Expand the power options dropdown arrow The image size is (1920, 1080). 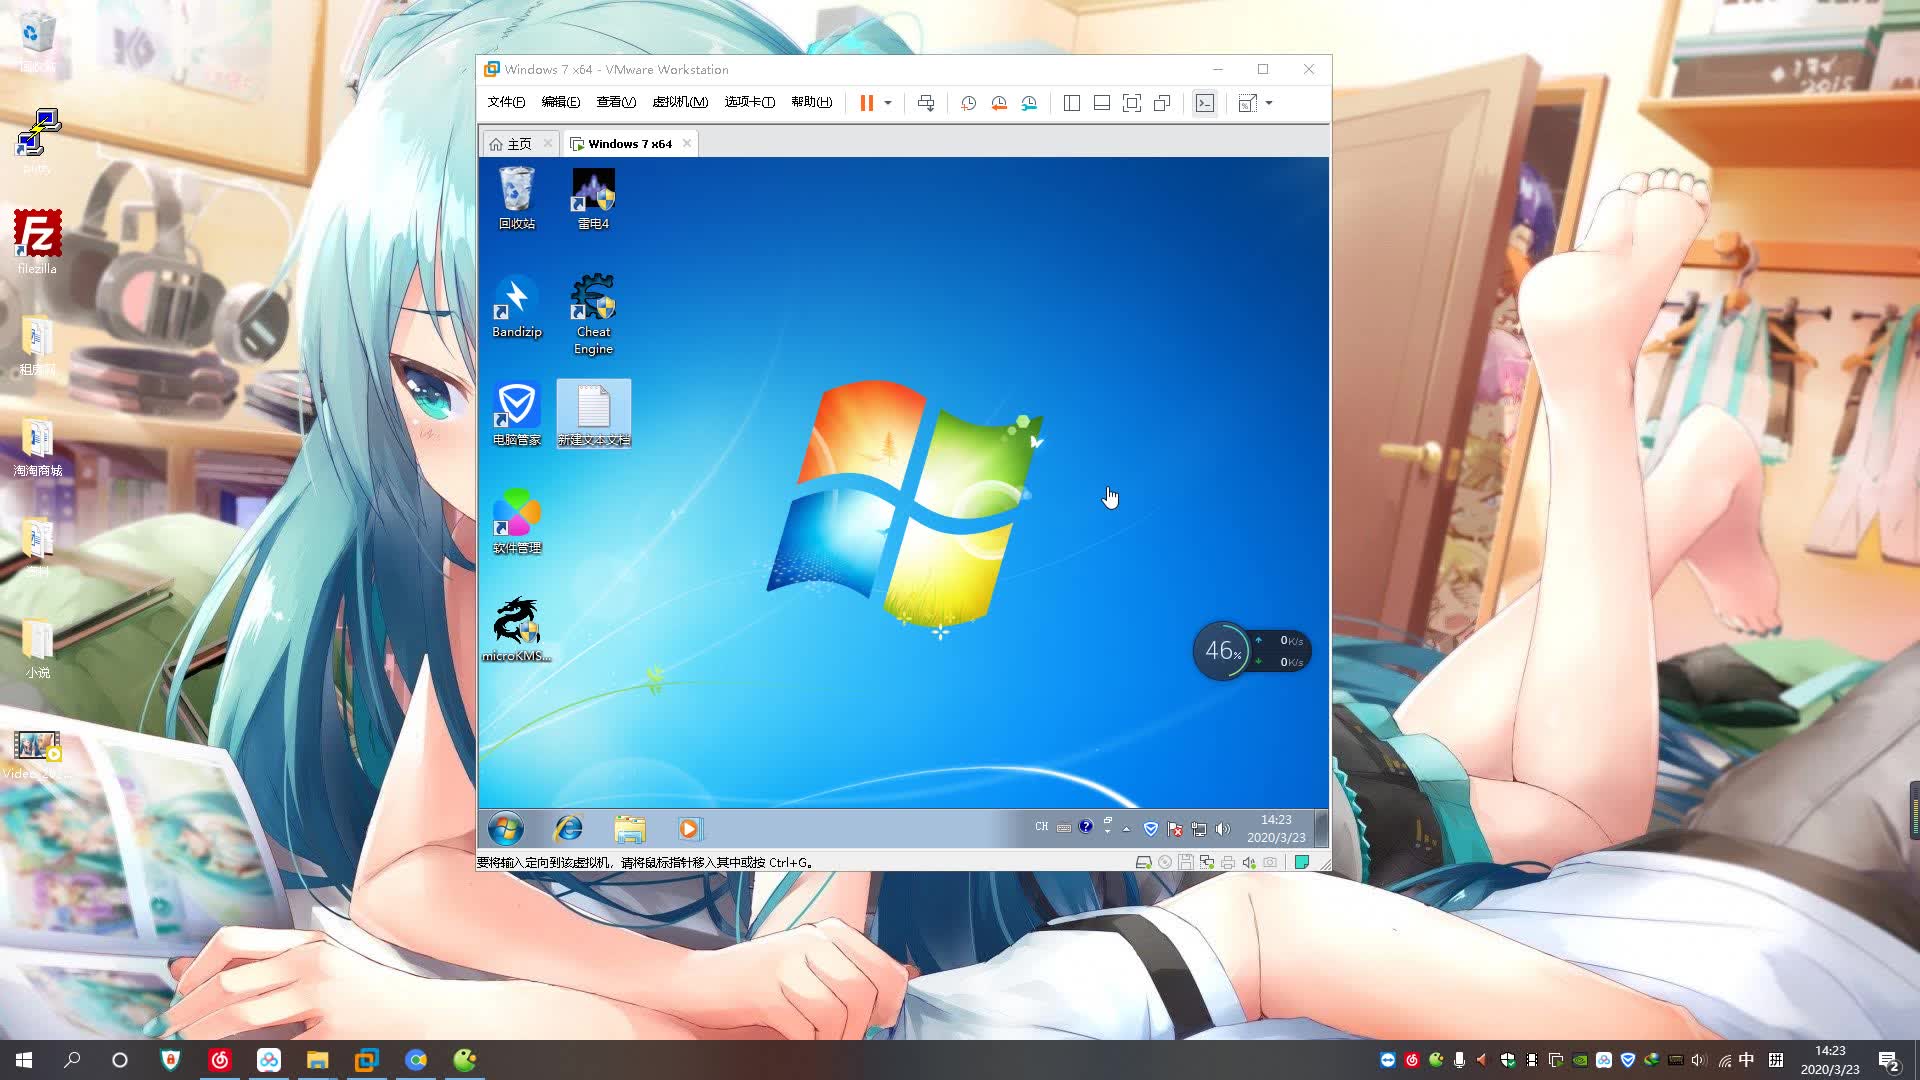(x=888, y=103)
